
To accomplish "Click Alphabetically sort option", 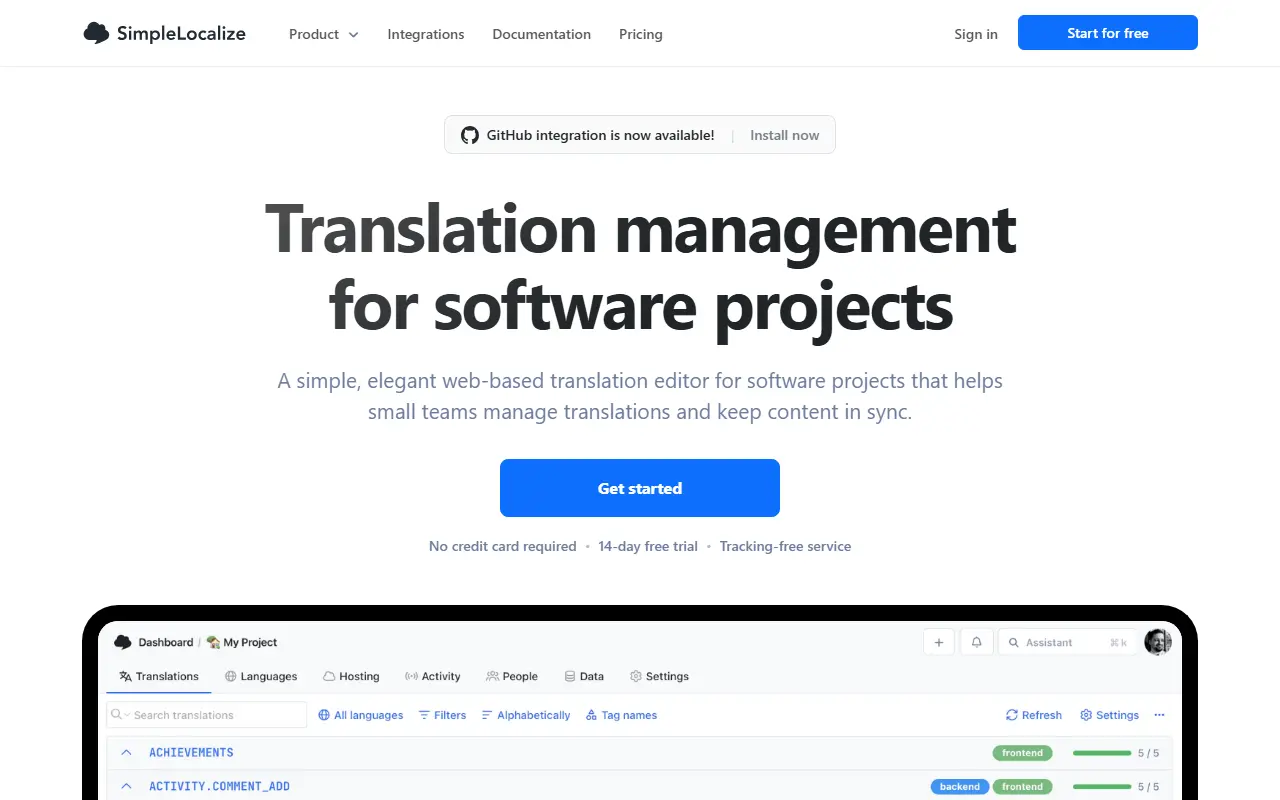I will [x=526, y=715].
